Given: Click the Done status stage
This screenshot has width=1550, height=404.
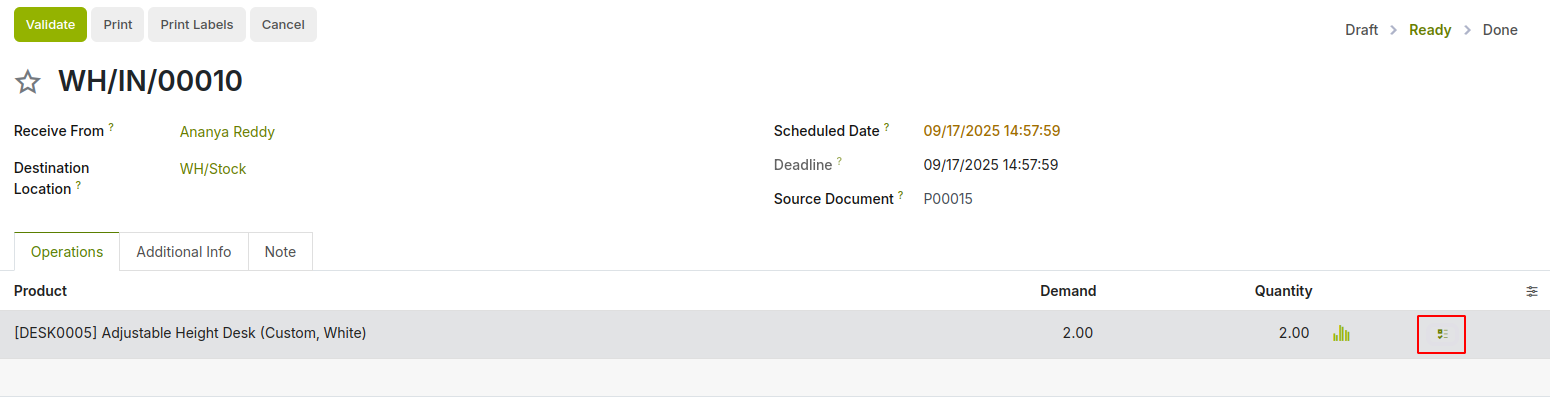Looking at the screenshot, I should (x=1499, y=30).
